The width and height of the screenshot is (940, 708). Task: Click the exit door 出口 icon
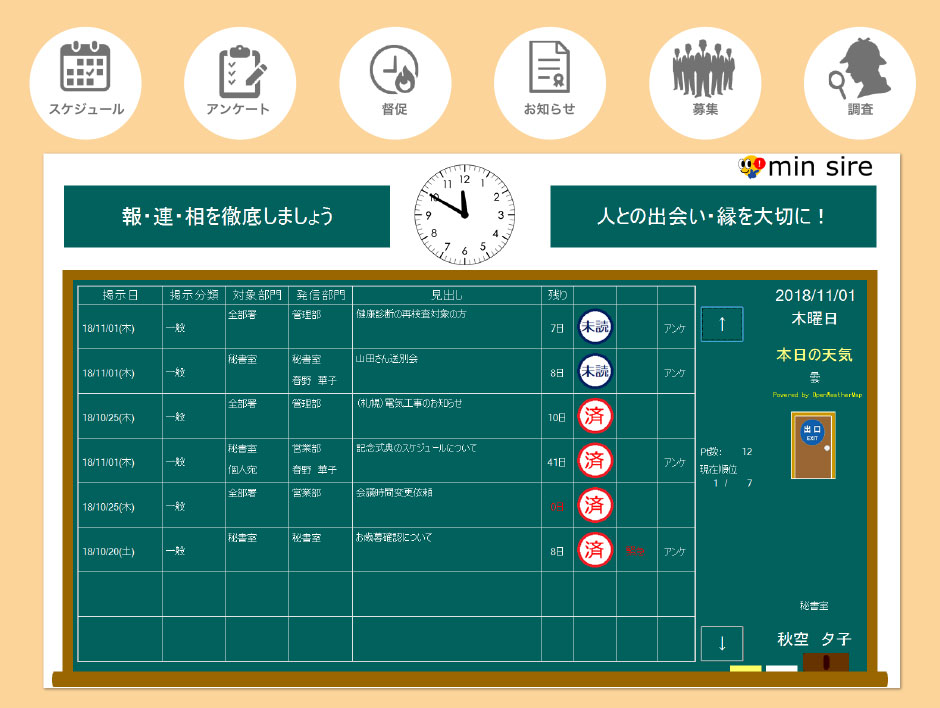(x=813, y=445)
